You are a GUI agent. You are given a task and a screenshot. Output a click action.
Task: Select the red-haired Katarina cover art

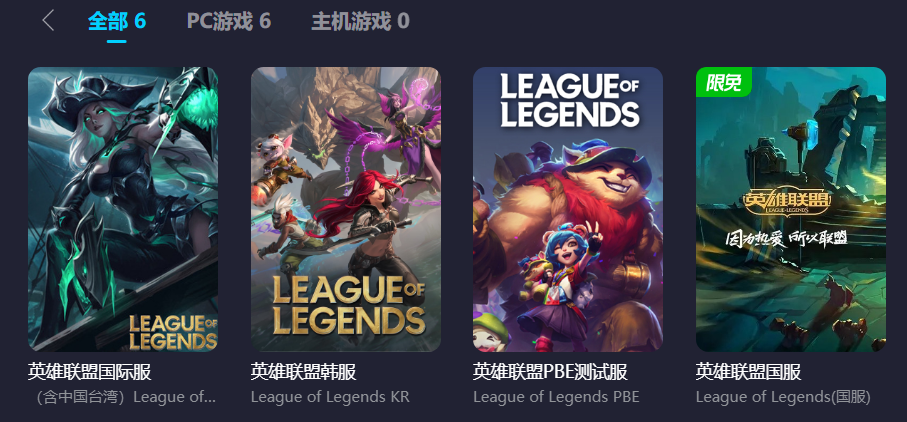coord(346,209)
